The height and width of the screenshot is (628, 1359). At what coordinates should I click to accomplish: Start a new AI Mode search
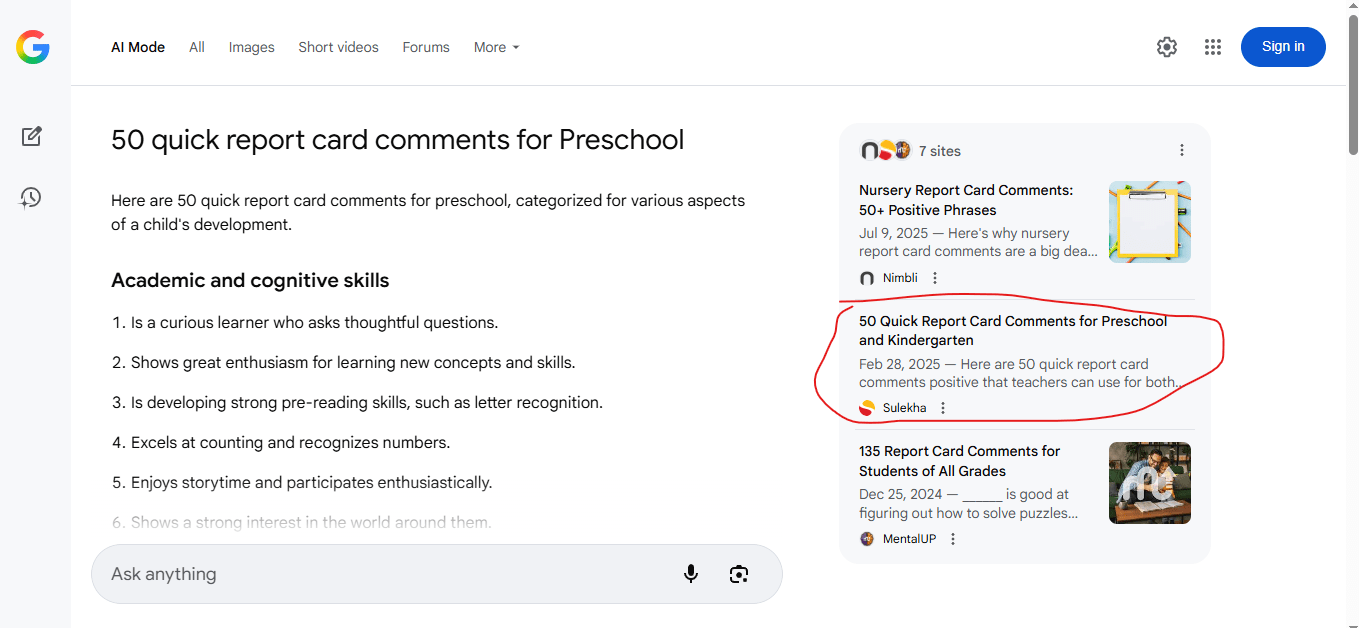tap(32, 137)
